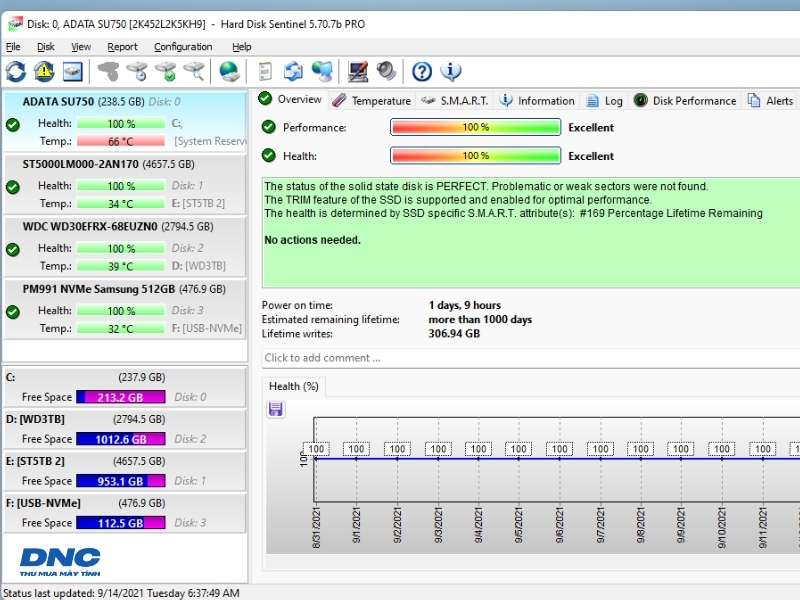
Task: Click the disk test icon with green checkmark
Action: pyautogui.click(x=166, y=71)
